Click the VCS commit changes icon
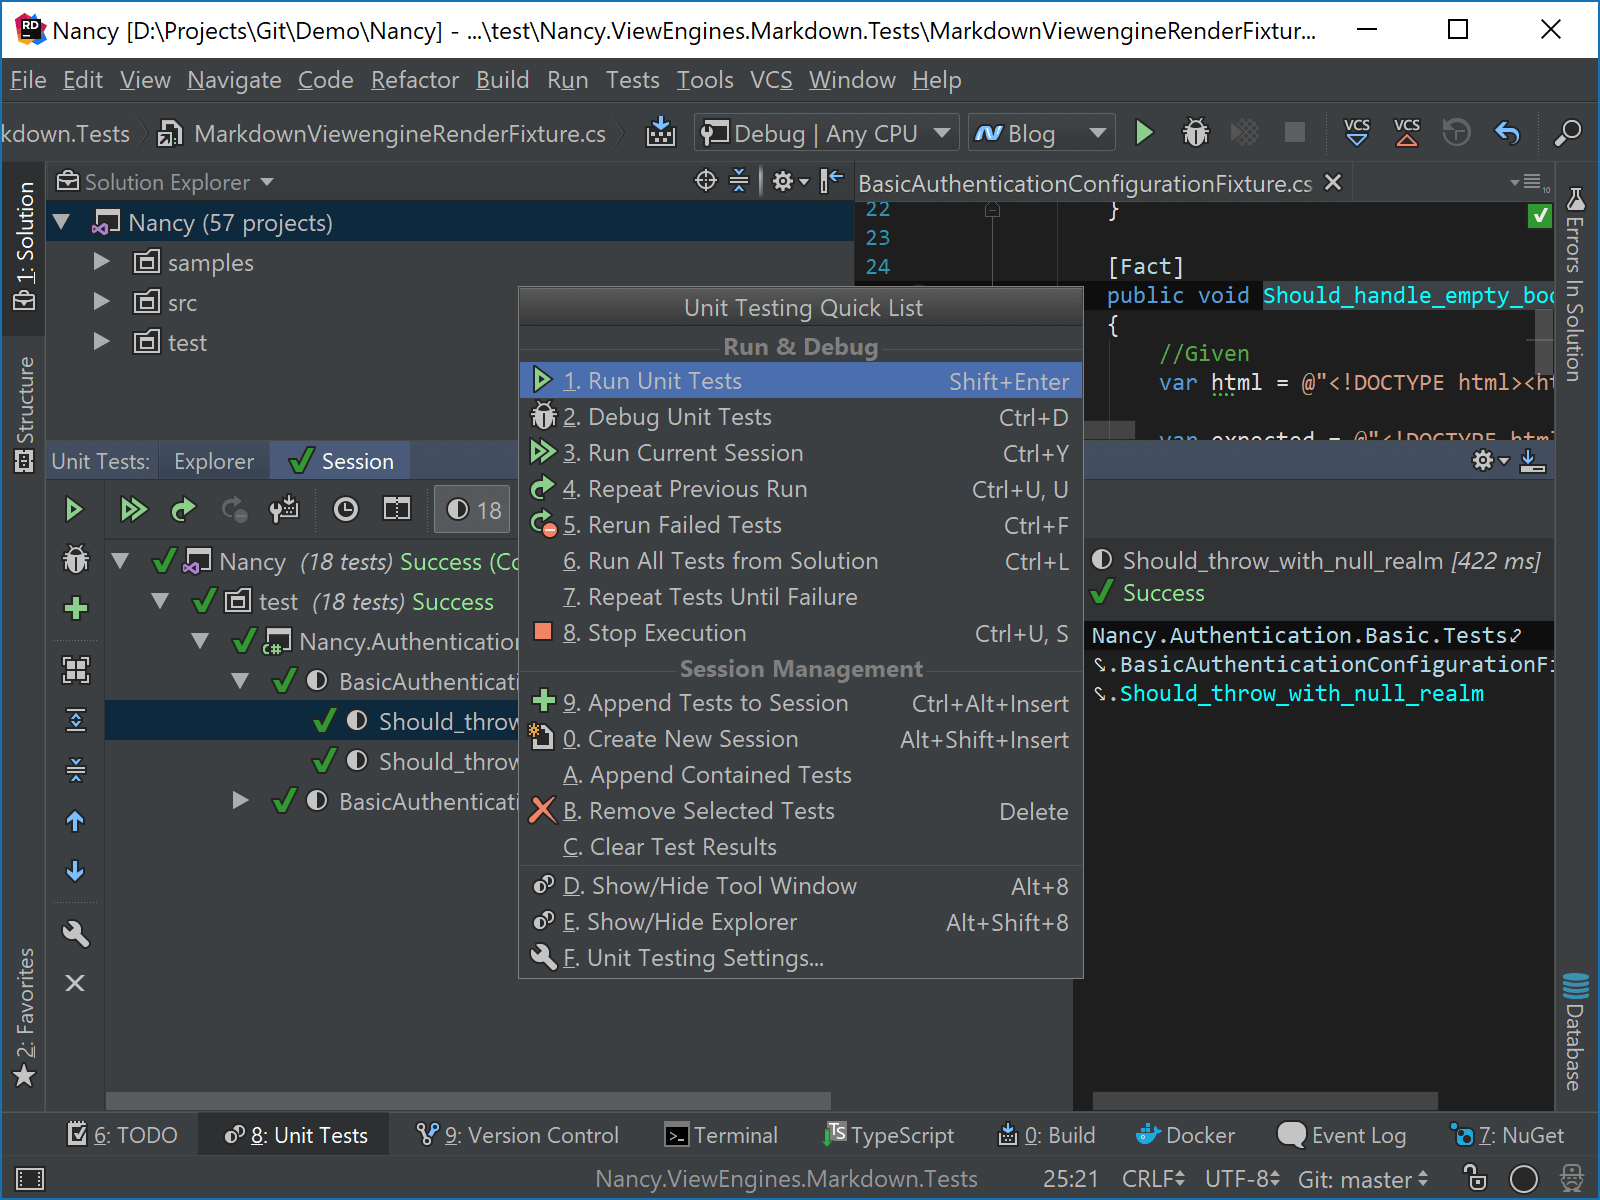The height and width of the screenshot is (1200, 1600). 1407,132
